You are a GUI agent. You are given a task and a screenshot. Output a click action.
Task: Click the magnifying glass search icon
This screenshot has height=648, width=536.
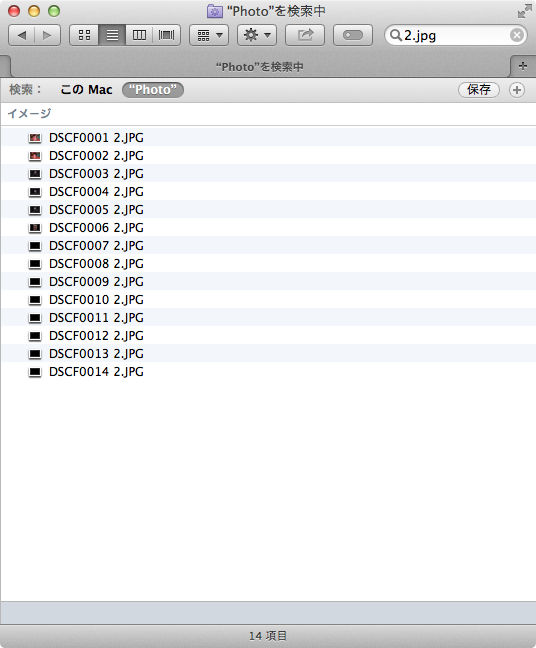(395, 36)
